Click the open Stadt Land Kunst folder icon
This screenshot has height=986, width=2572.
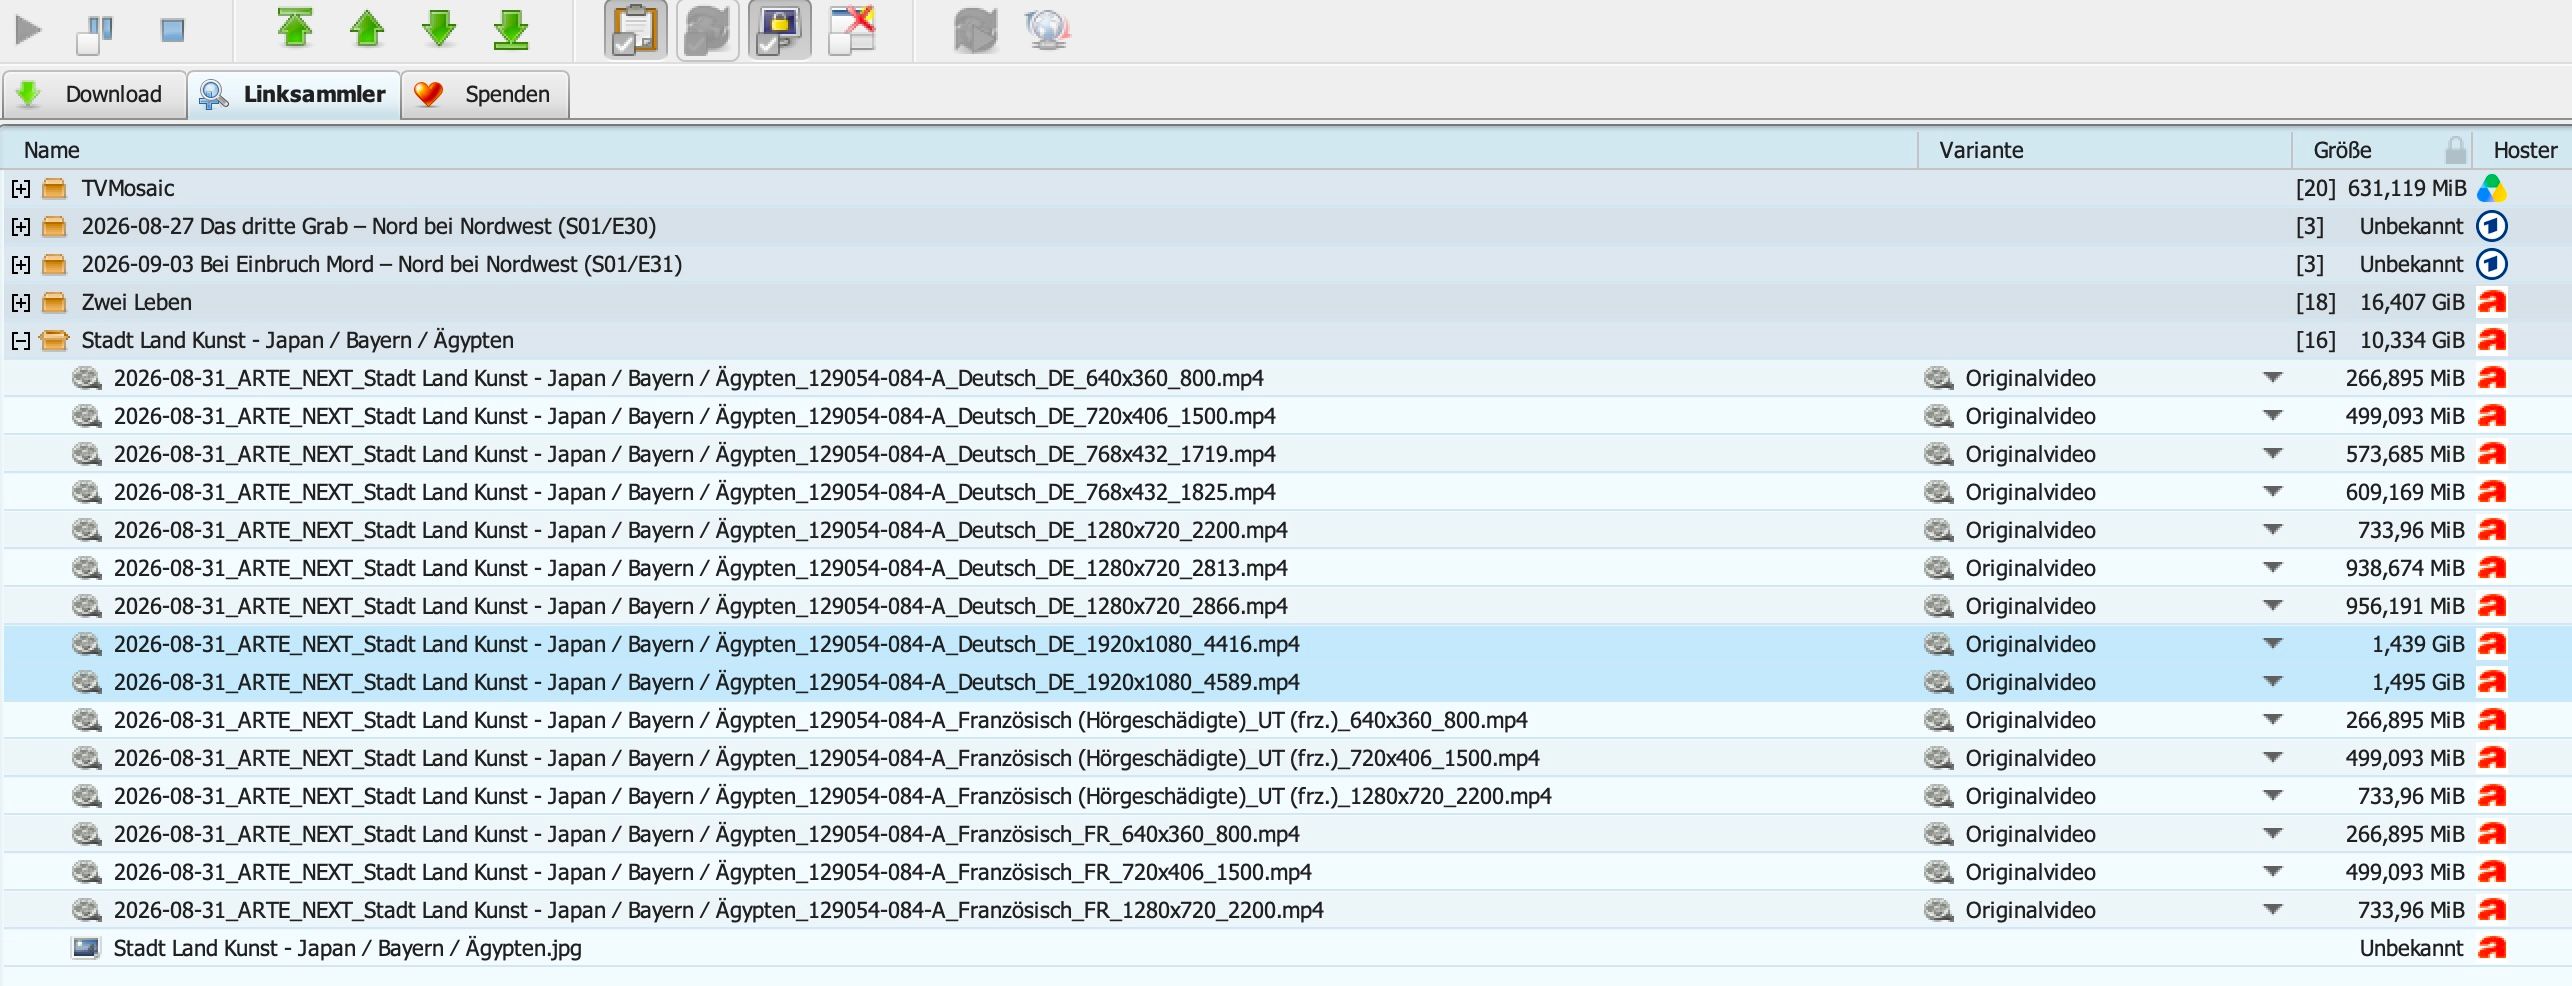(x=54, y=340)
